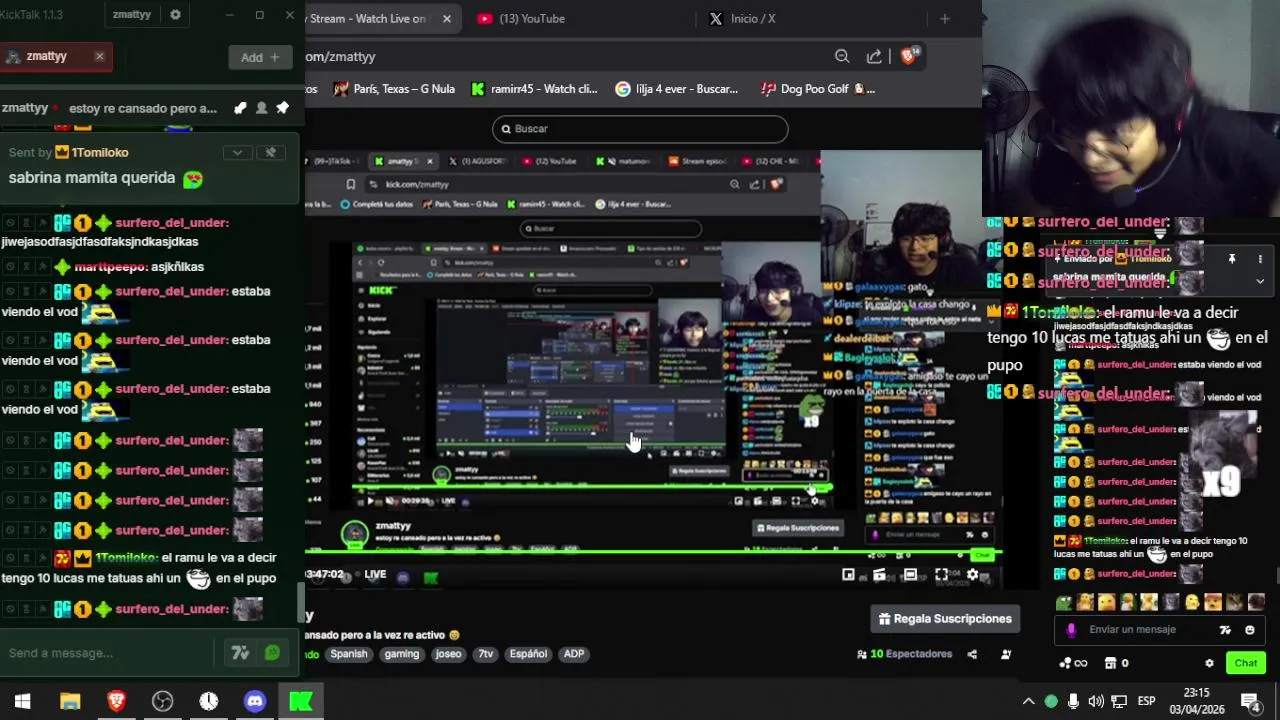Click the Regala Suscripciones button

click(x=945, y=619)
